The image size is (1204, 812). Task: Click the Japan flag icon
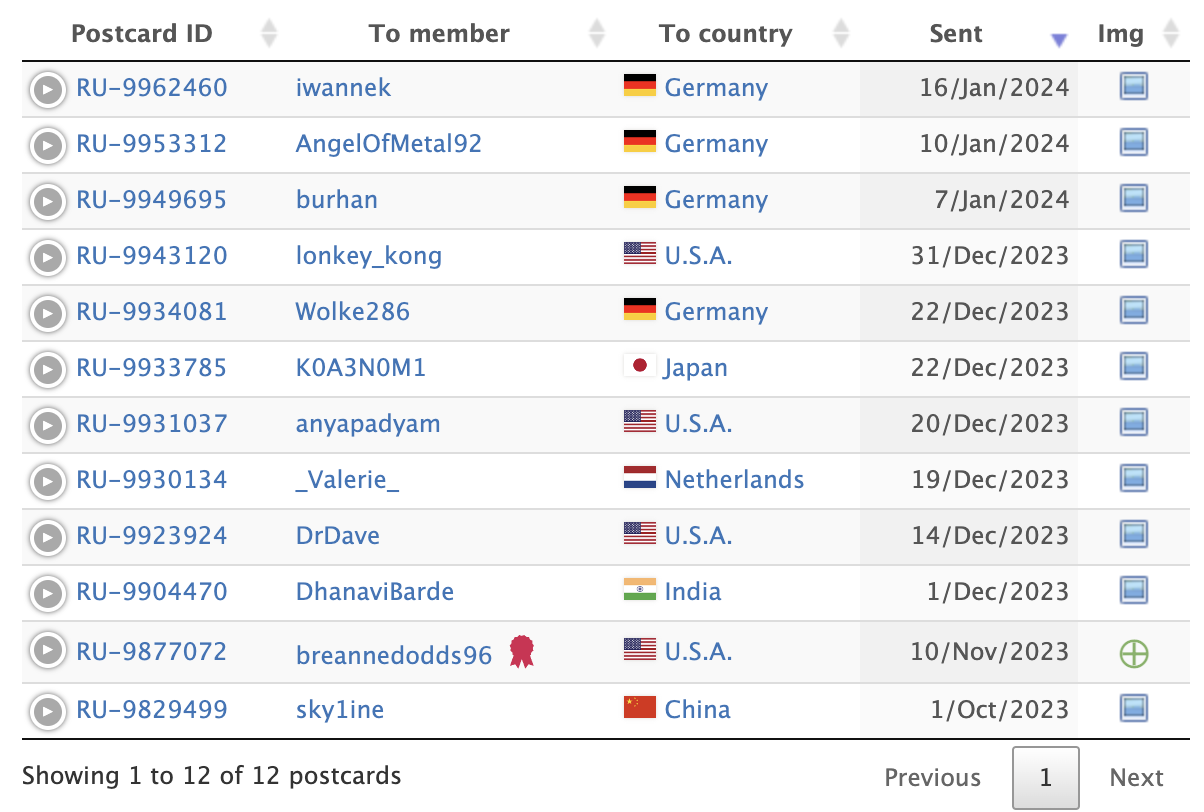[x=639, y=367]
